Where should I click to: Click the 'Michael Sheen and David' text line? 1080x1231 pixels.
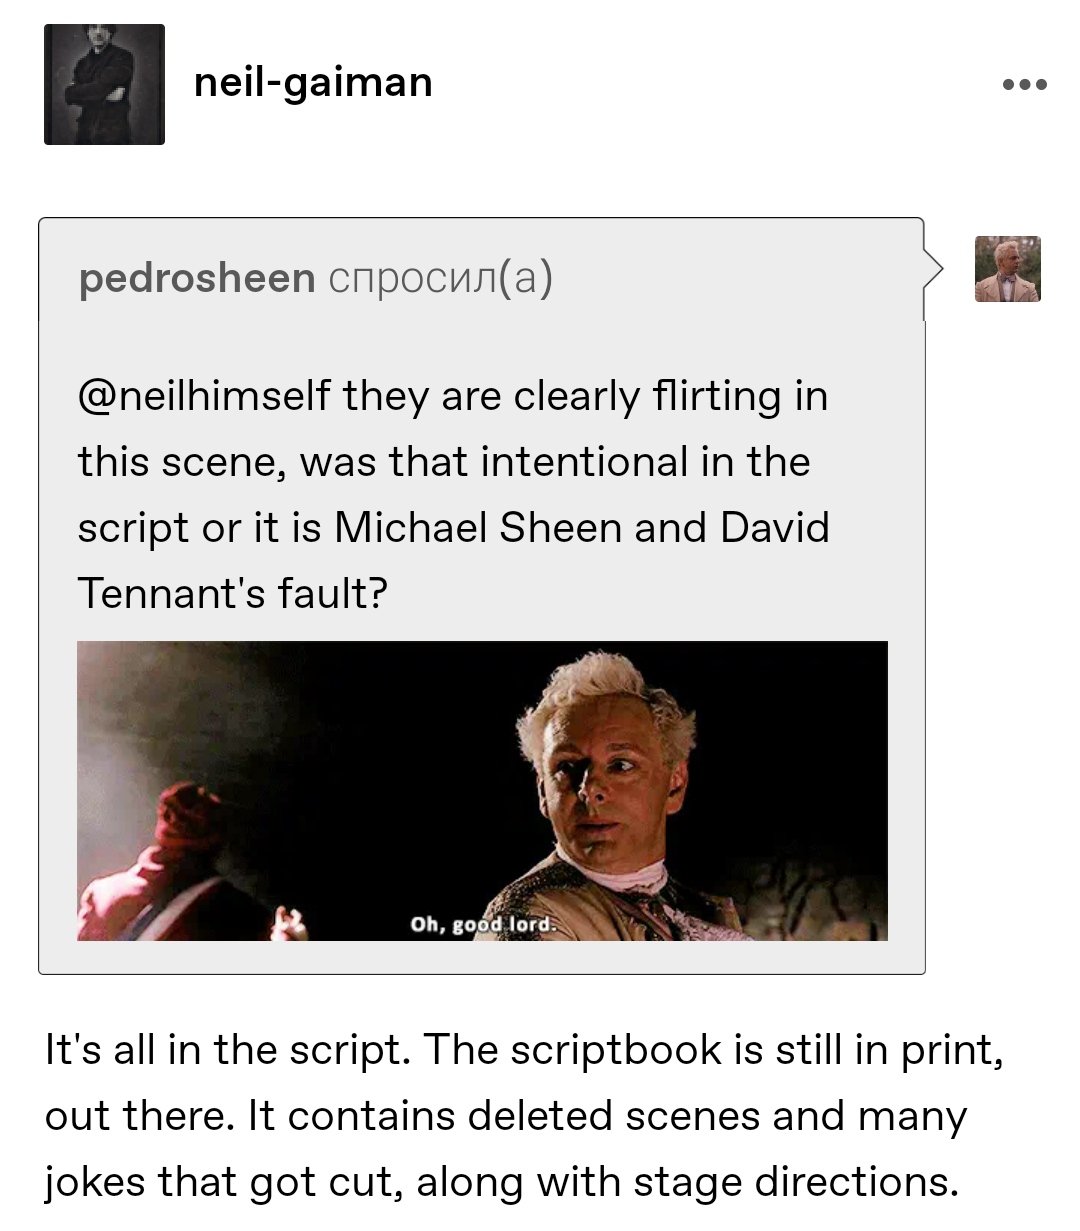tap(582, 528)
